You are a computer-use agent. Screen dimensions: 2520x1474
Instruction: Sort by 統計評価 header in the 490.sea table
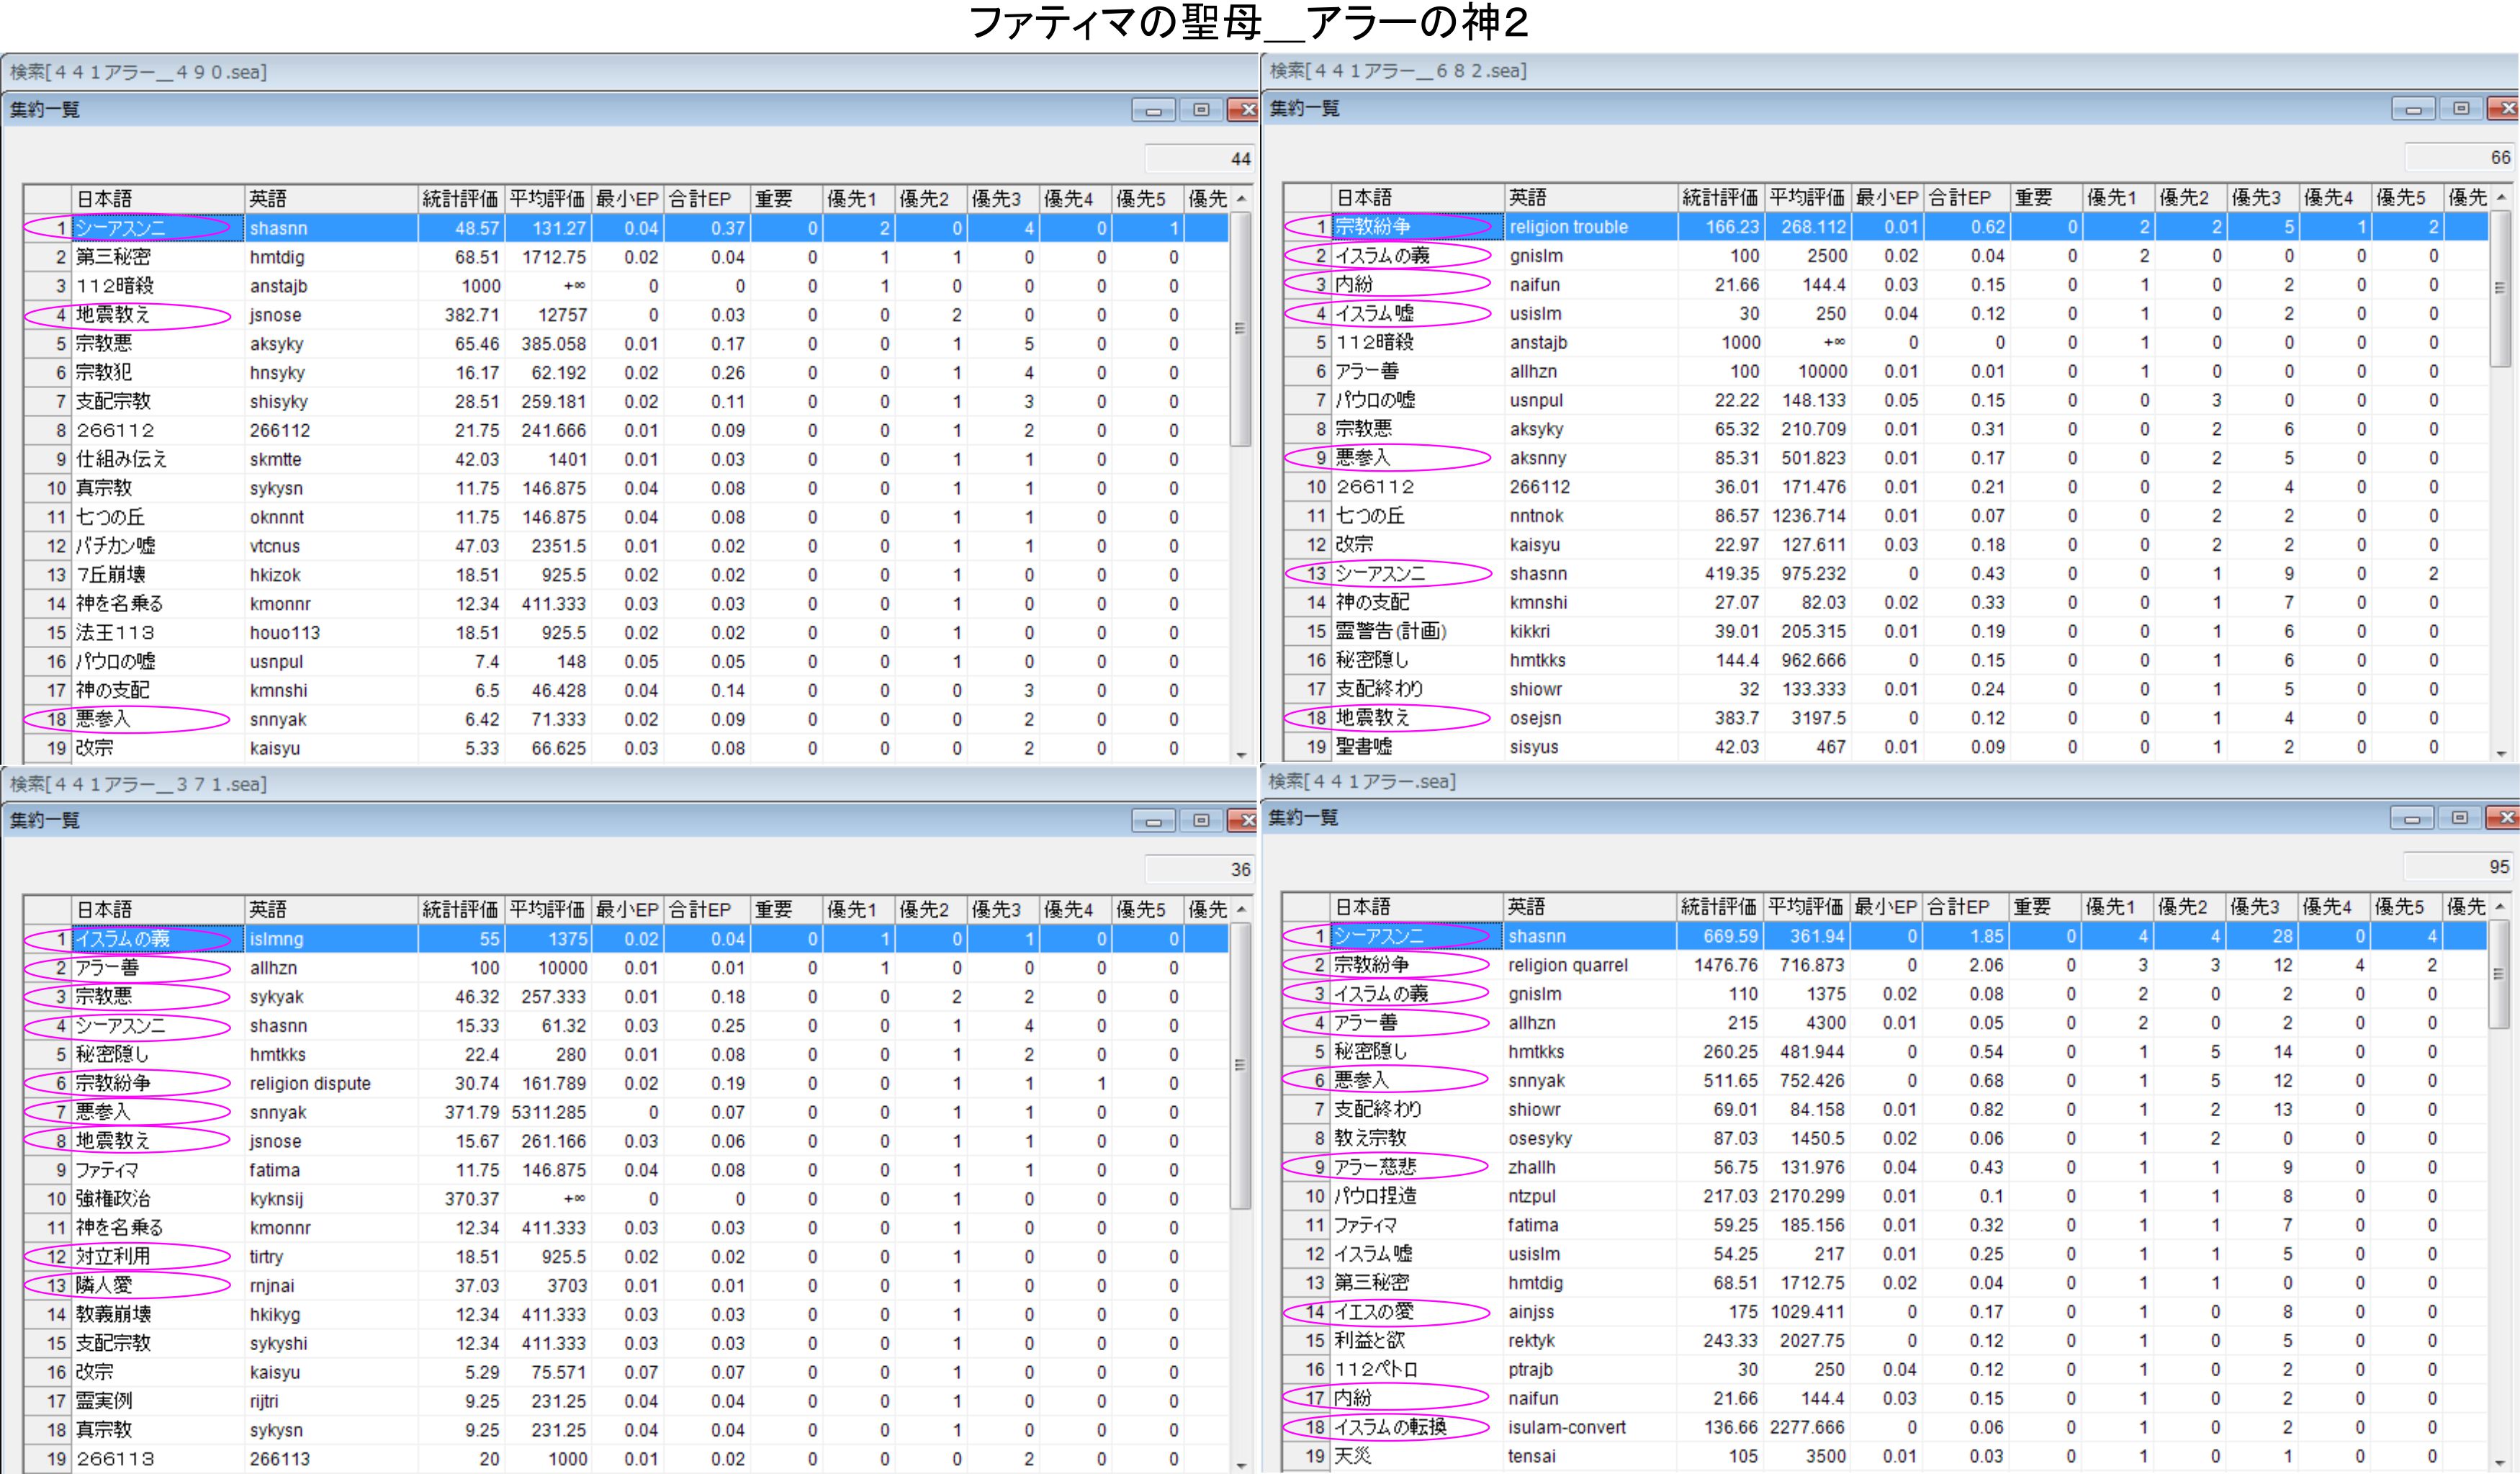[460, 199]
